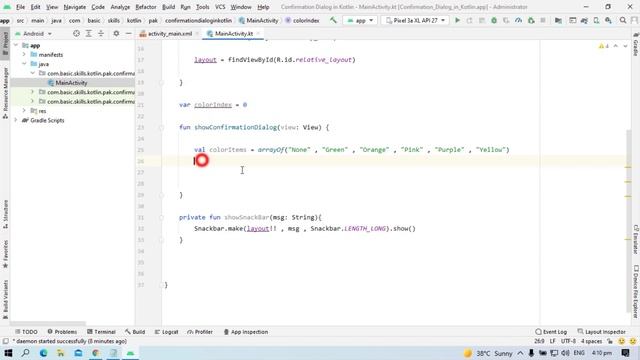The width and height of the screenshot is (640, 360).
Task: Open the Terminal tool window
Action: [101, 332]
